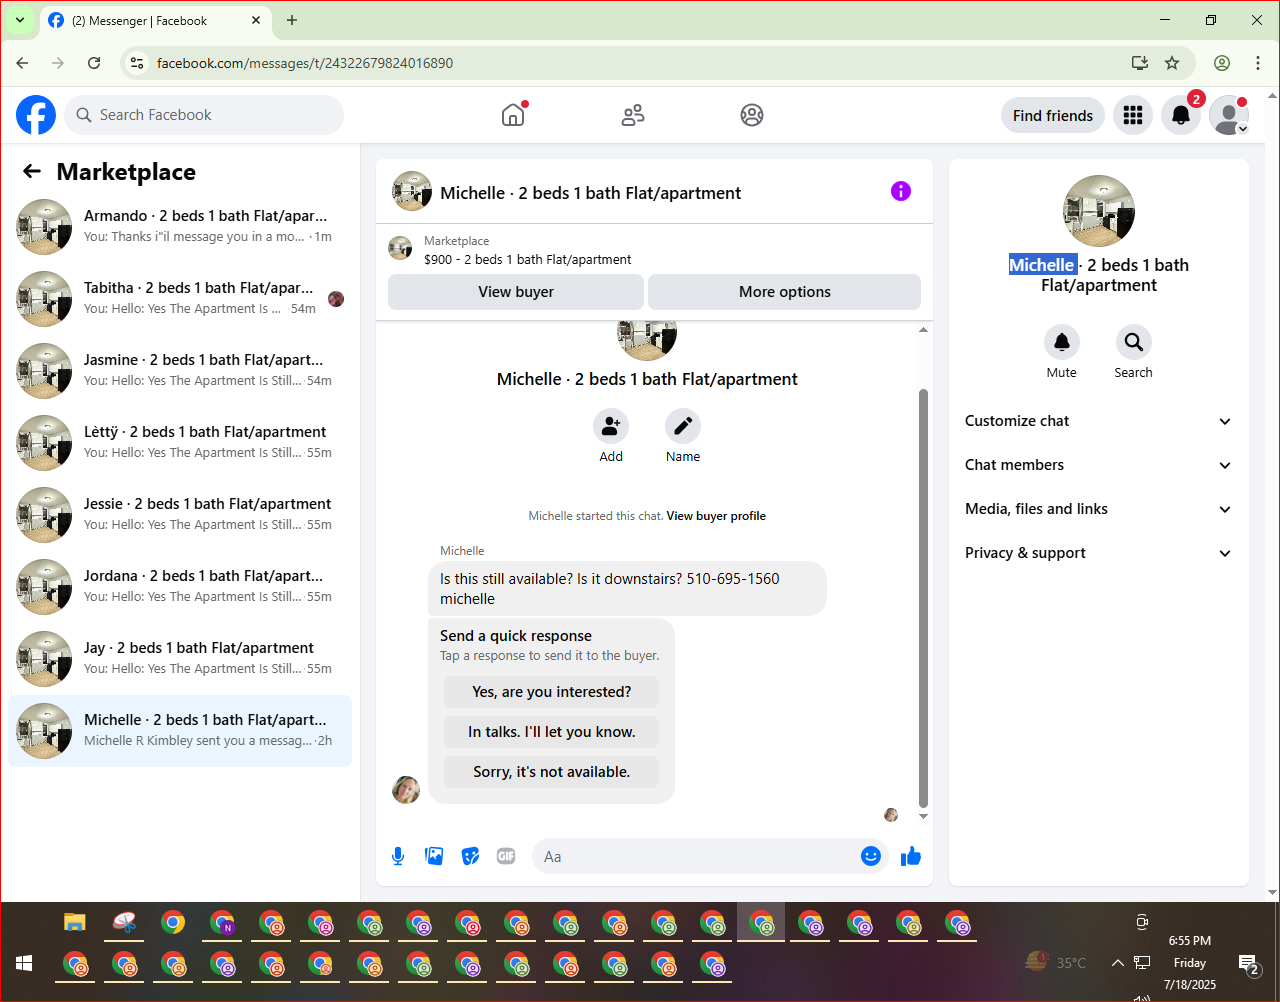1280x1002 pixels.
Task: Click the Add people icon
Action: [x=611, y=426]
